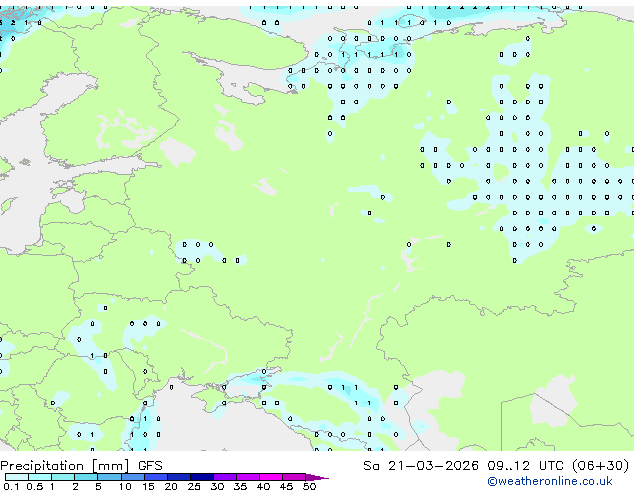Pick the magenta swatch between 40 and 45
Viewport: 634px width, 490px height.
(x=271, y=477)
